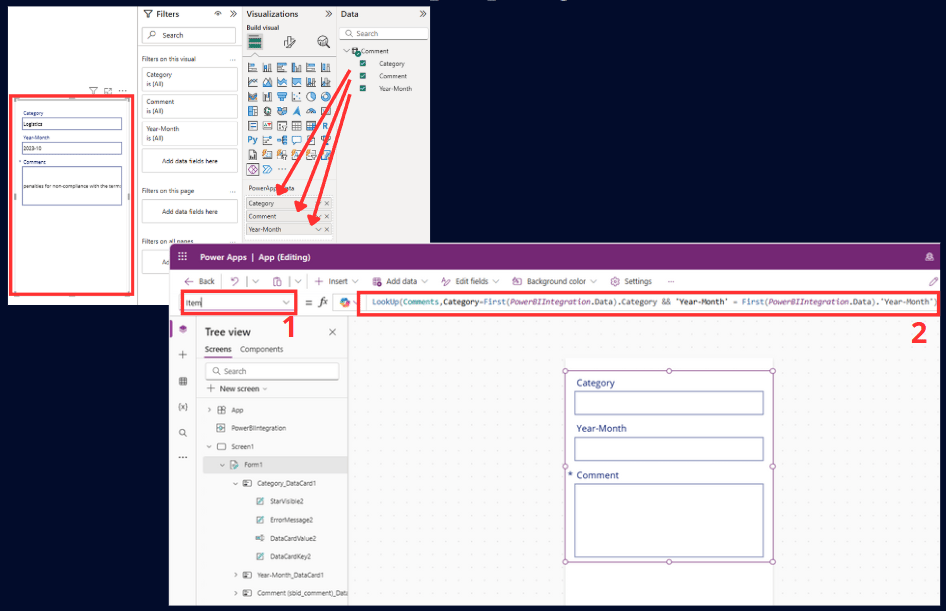The image size is (946, 611).
Task: Open the Format visual paintbrush icon
Action: tap(290, 42)
